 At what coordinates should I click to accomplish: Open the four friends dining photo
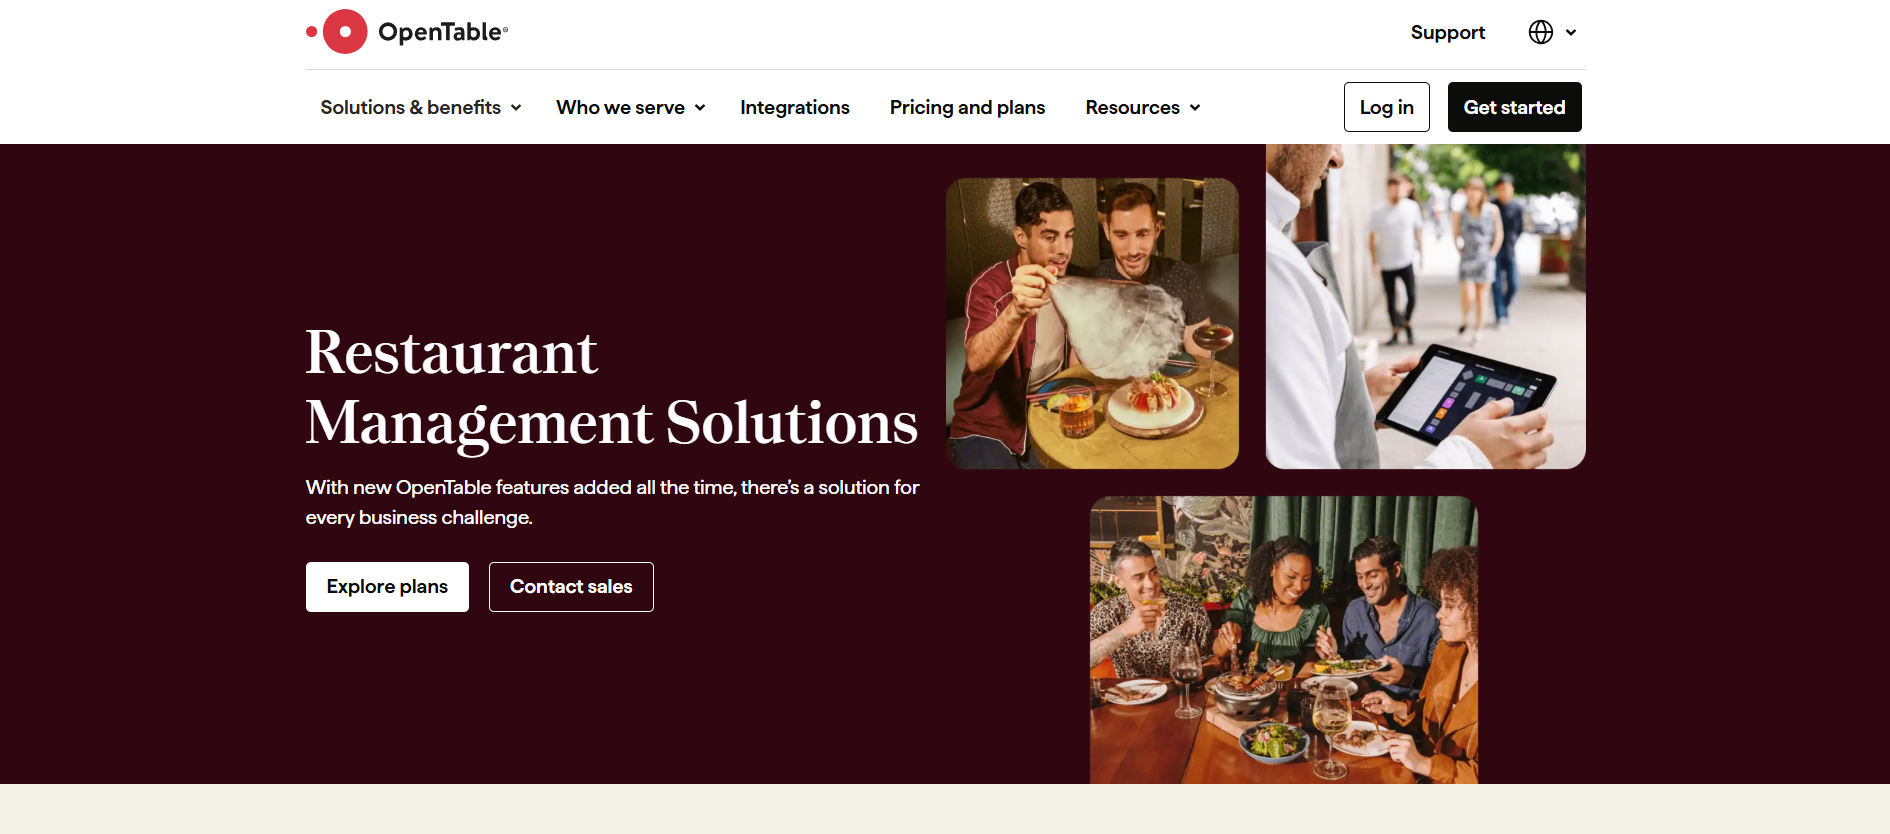1284,640
